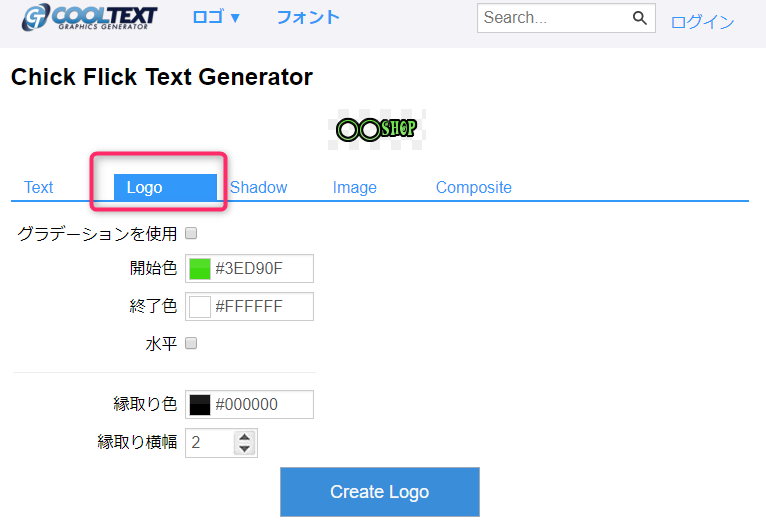Click the ログイン link
Image resolution: width=766 pixels, height=526 pixels.
click(702, 22)
